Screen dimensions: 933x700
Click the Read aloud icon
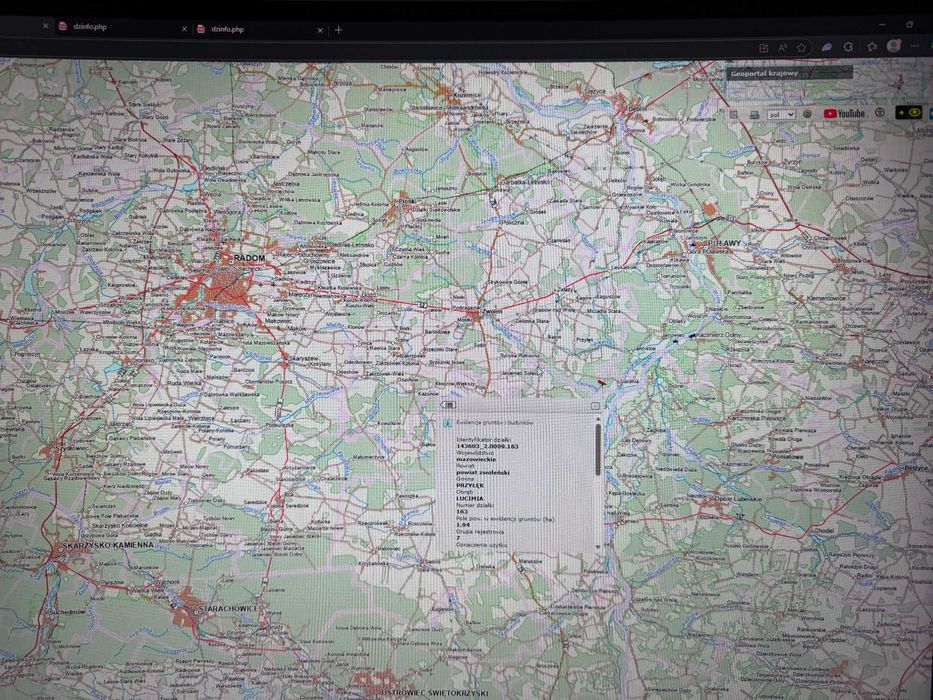(782, 48)
